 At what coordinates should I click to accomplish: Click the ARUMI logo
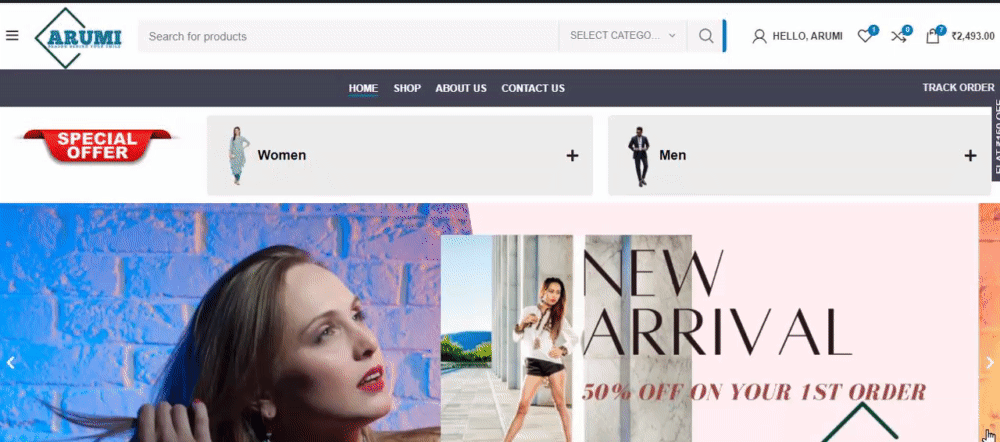coord(78,38)
